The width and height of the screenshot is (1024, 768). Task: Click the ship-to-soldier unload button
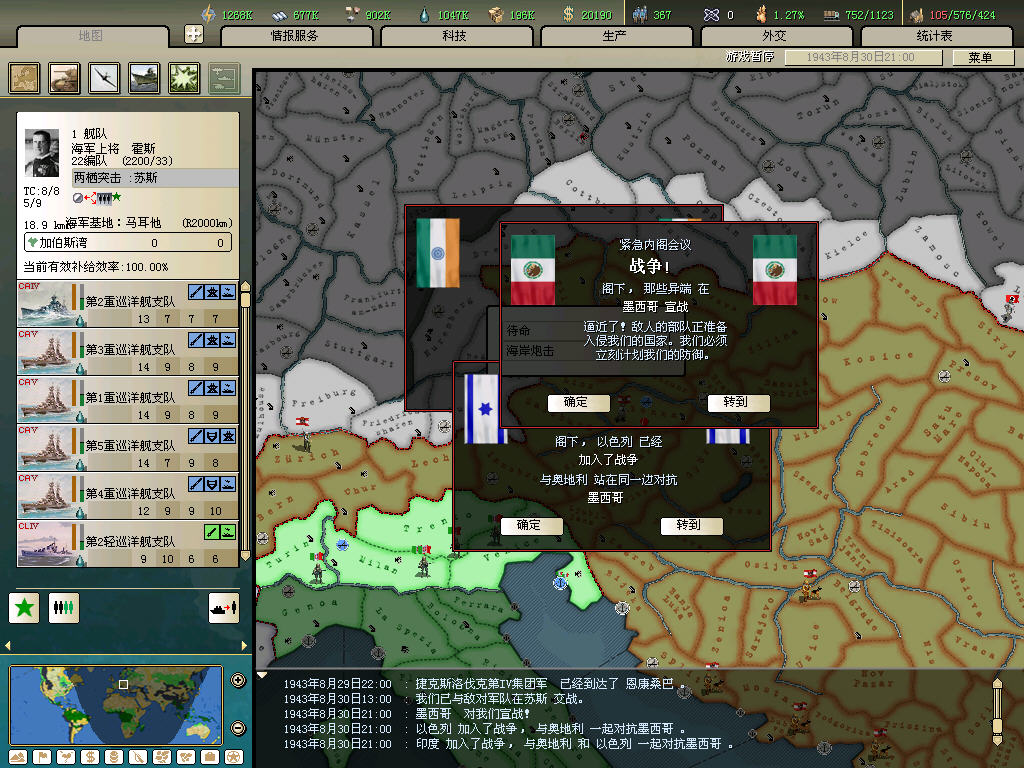click(223, 608)
